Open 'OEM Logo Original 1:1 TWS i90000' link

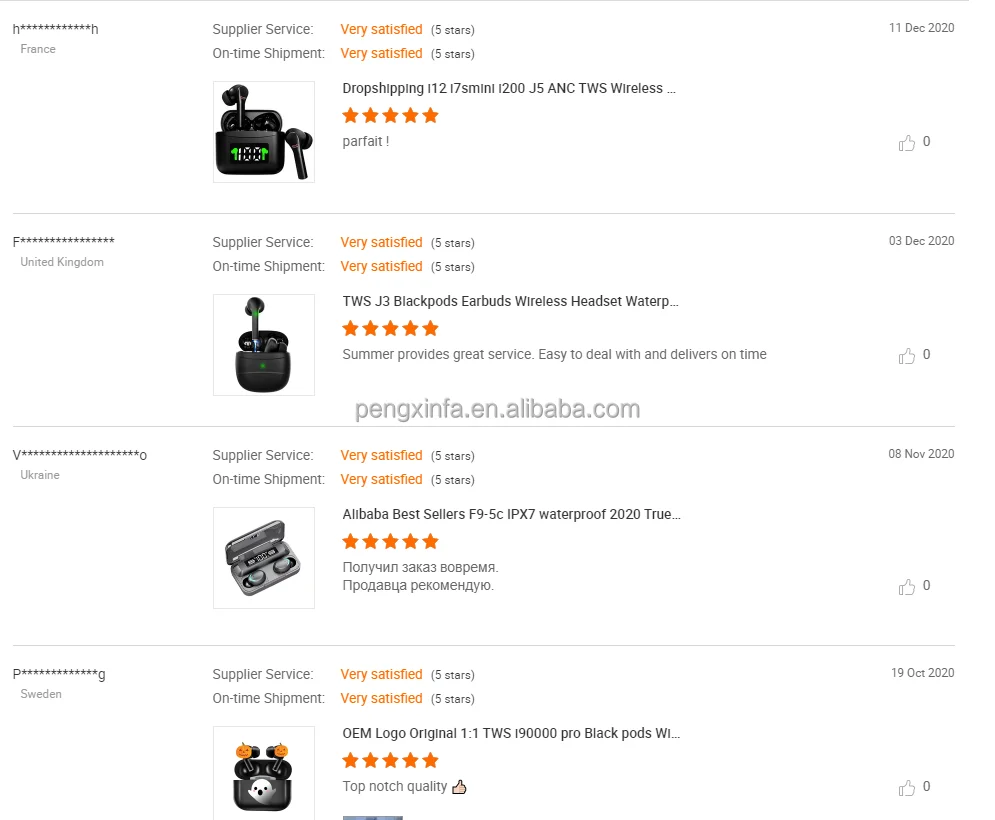(x=511, y=733)
